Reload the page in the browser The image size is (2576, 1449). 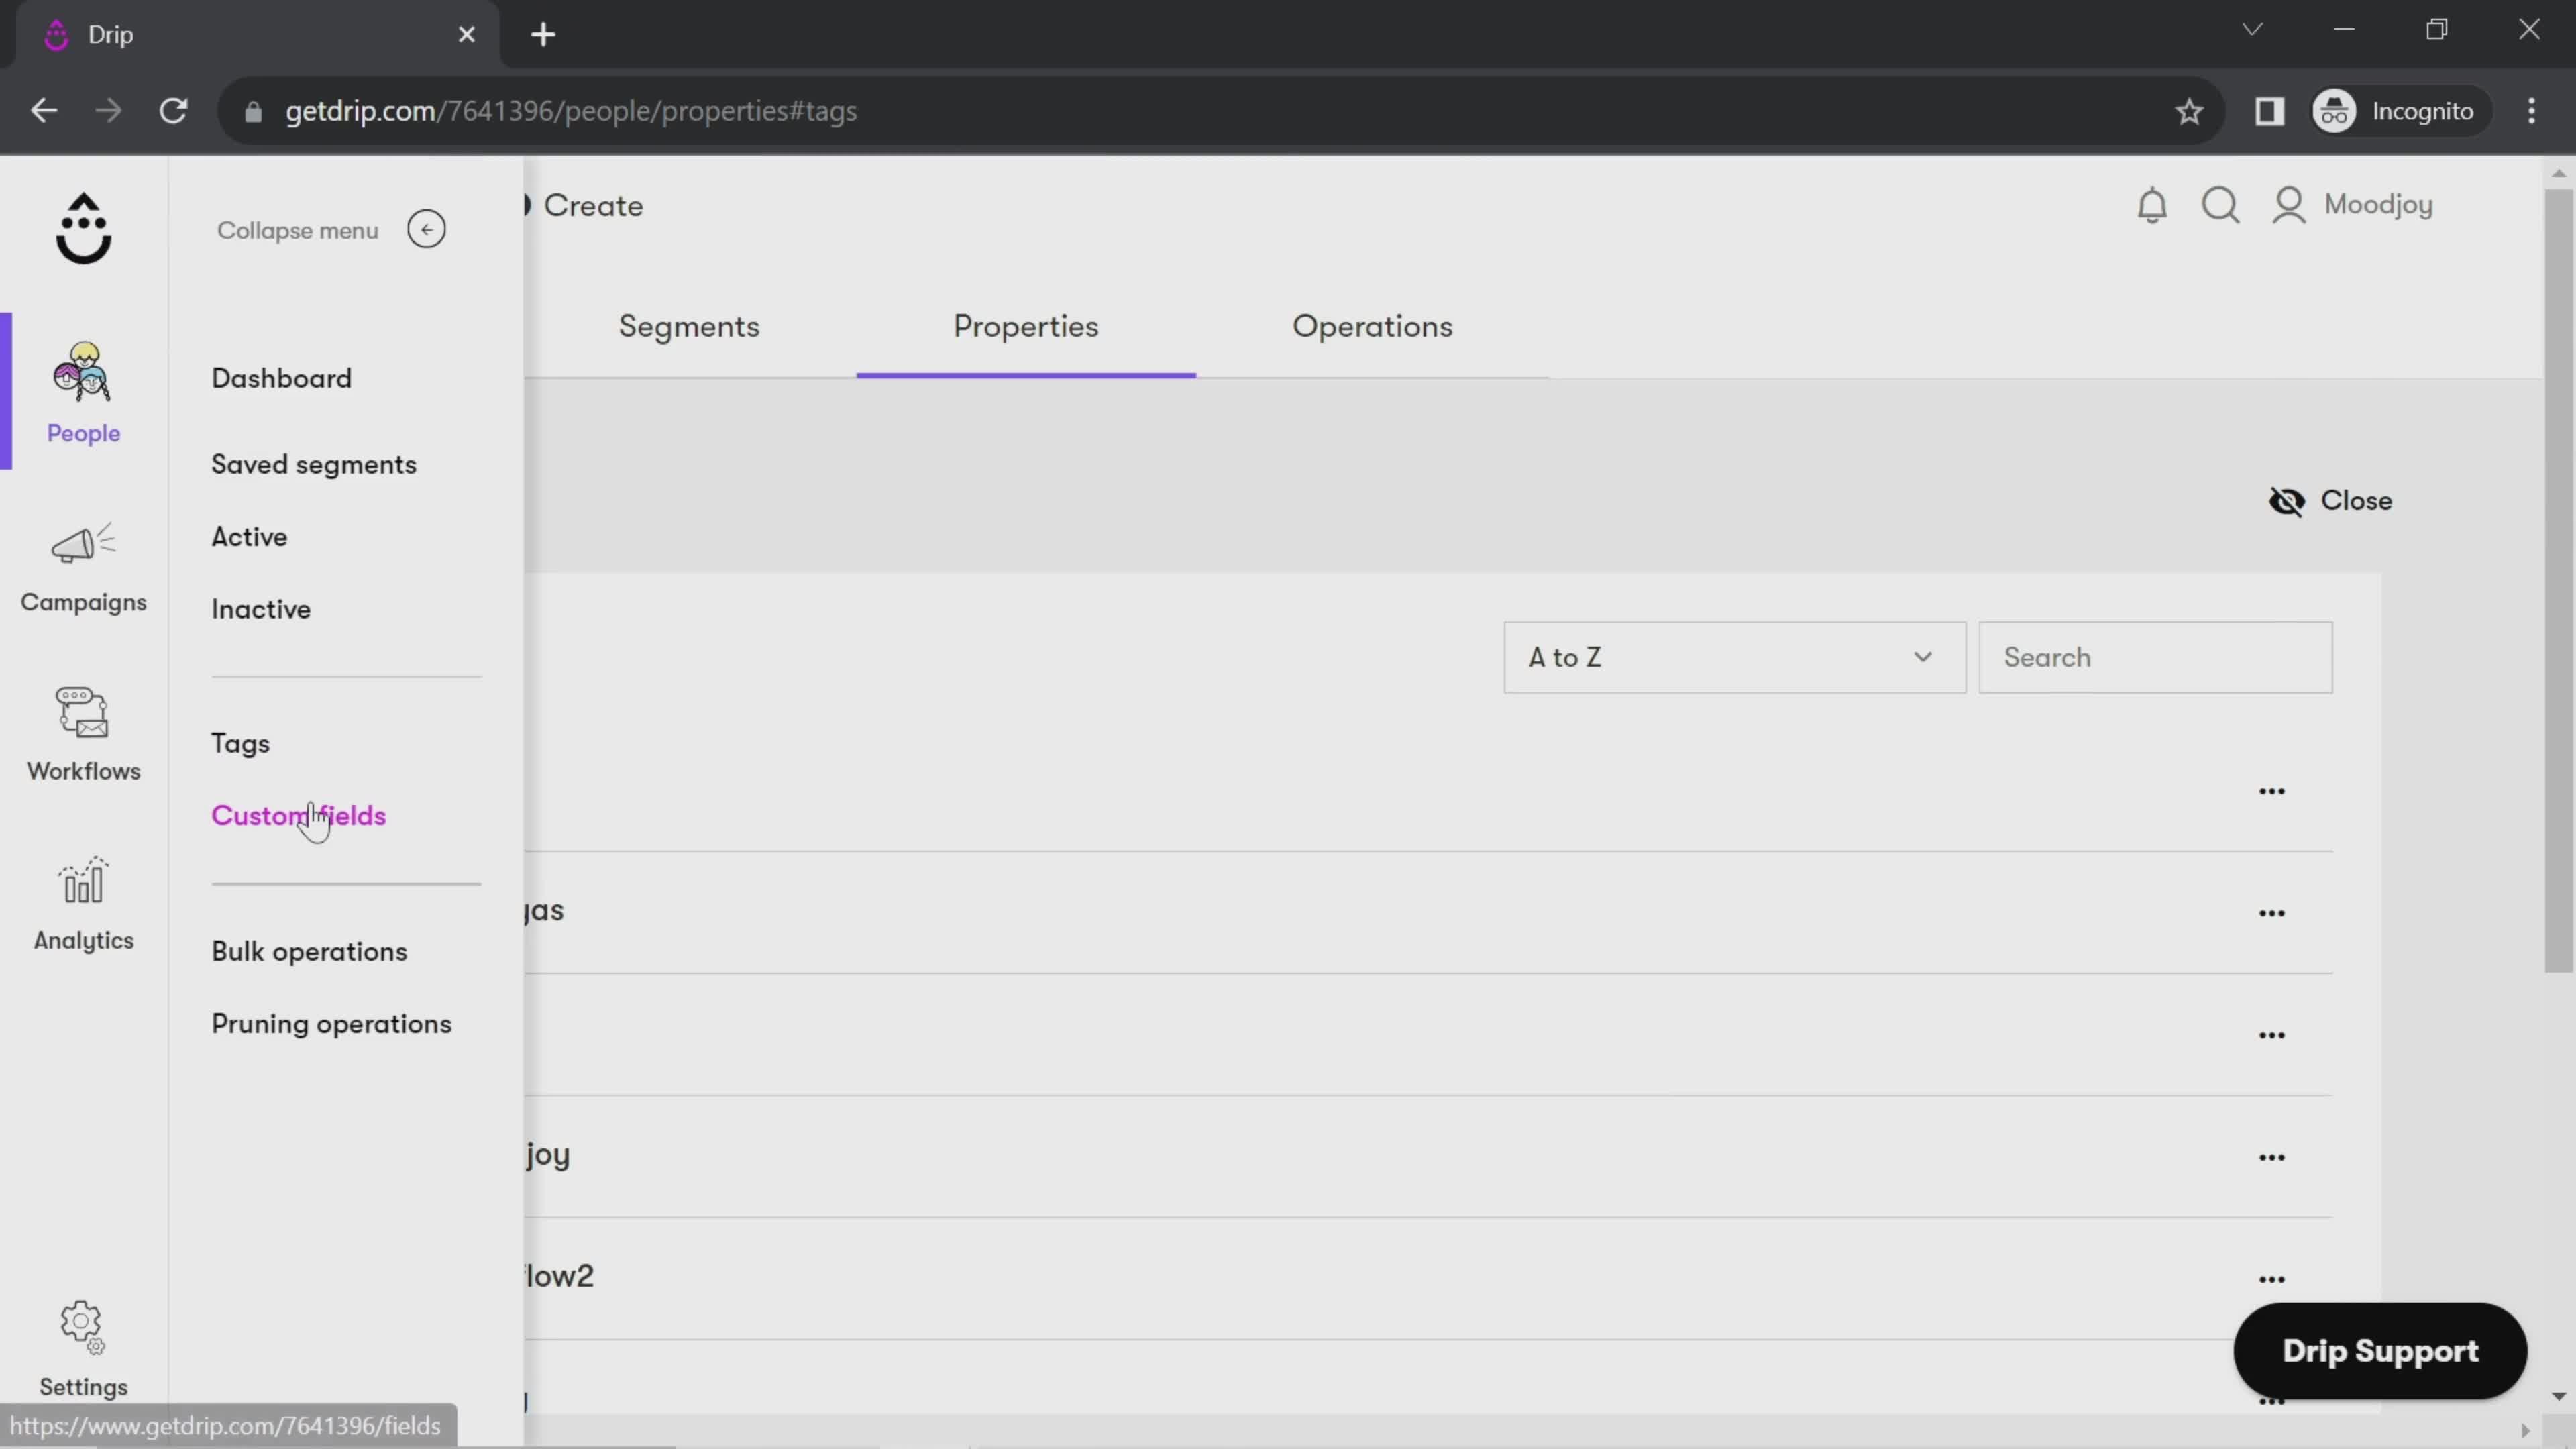click(x=174, y=111)
